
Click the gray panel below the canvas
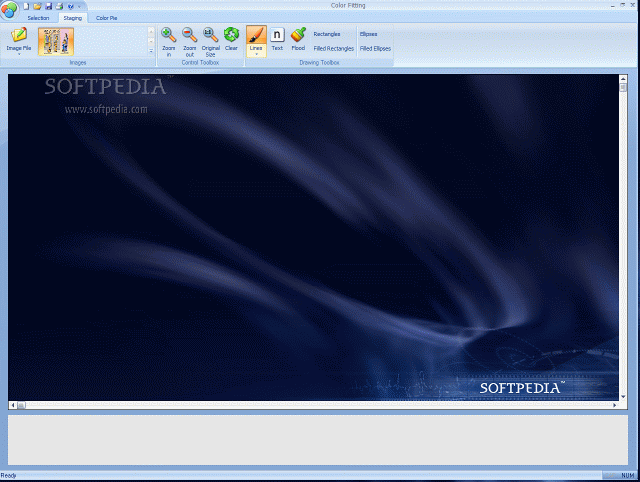pyautogui.click(x=318, y=440)
